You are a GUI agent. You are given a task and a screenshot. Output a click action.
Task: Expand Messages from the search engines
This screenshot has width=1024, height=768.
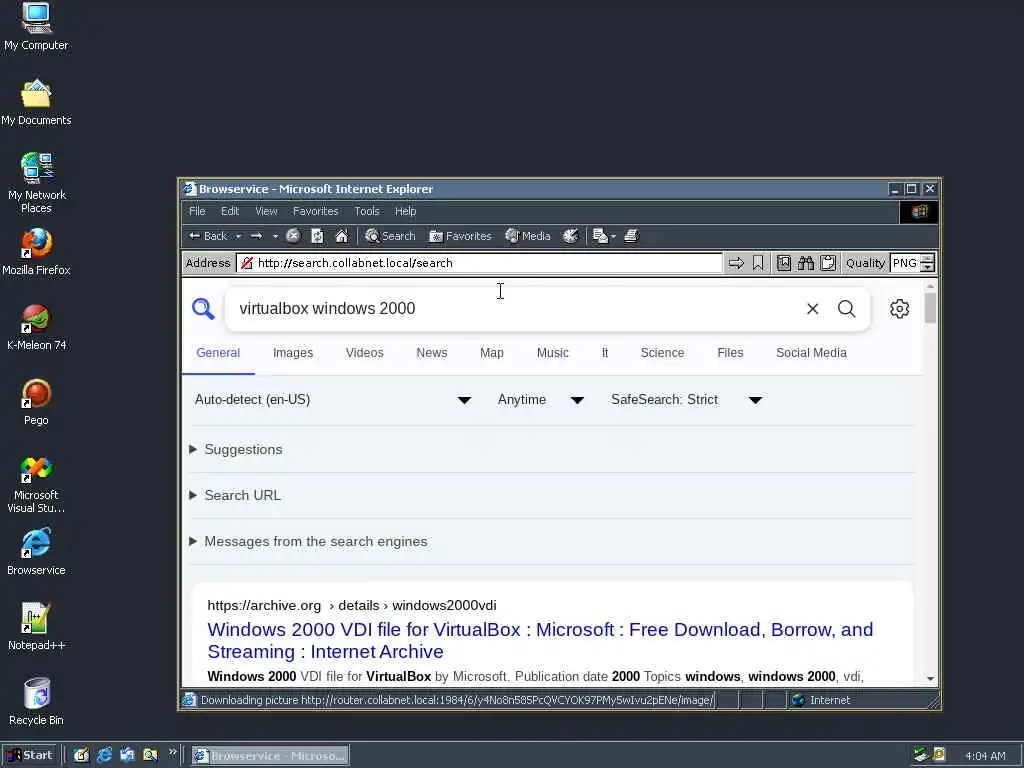pos(308,541)
